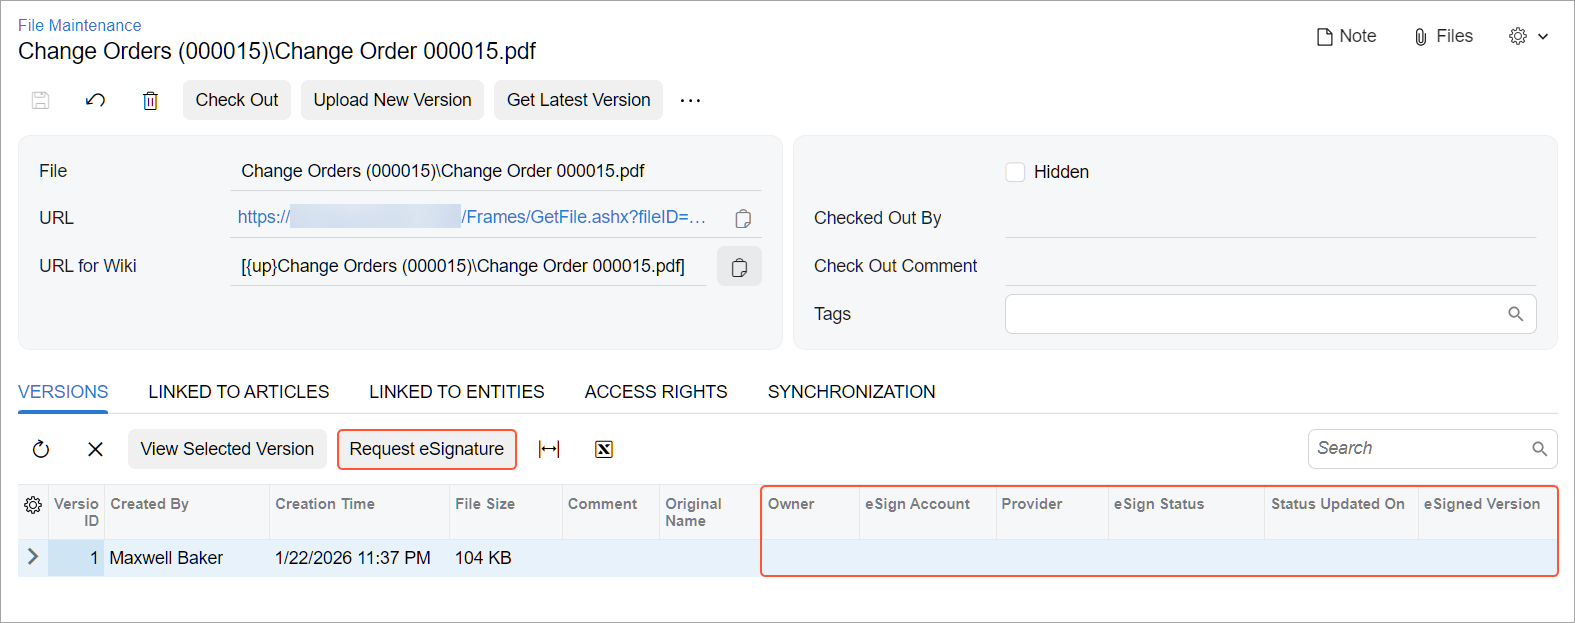Image resolution: width=1575 pixels, height=623 pixels.
Task: Click Get Latest Version button
Action: [579, 100]
